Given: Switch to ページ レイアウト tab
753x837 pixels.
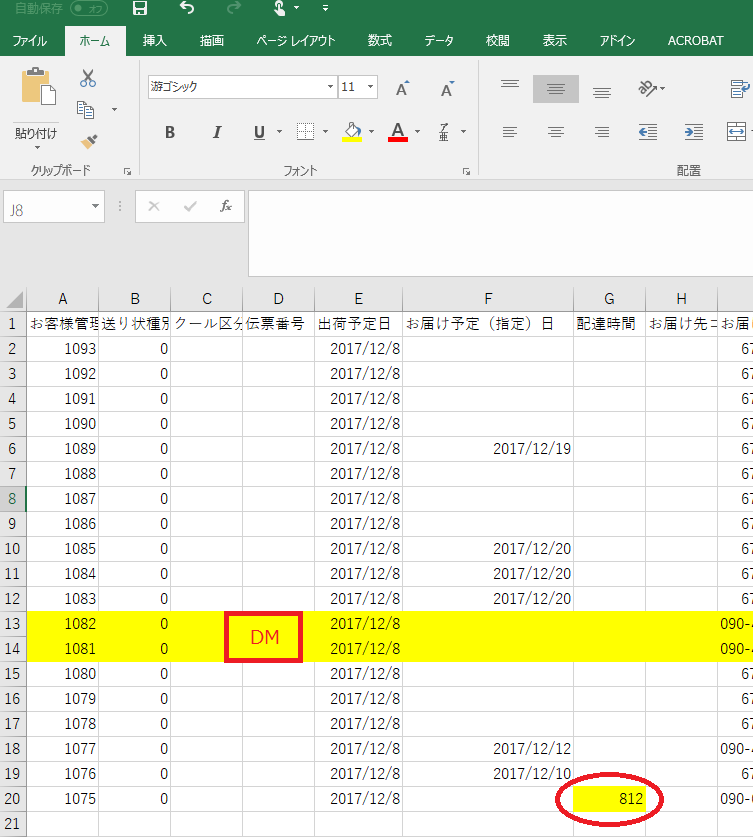Looking at the screenshot, I should tap(296, 41).
